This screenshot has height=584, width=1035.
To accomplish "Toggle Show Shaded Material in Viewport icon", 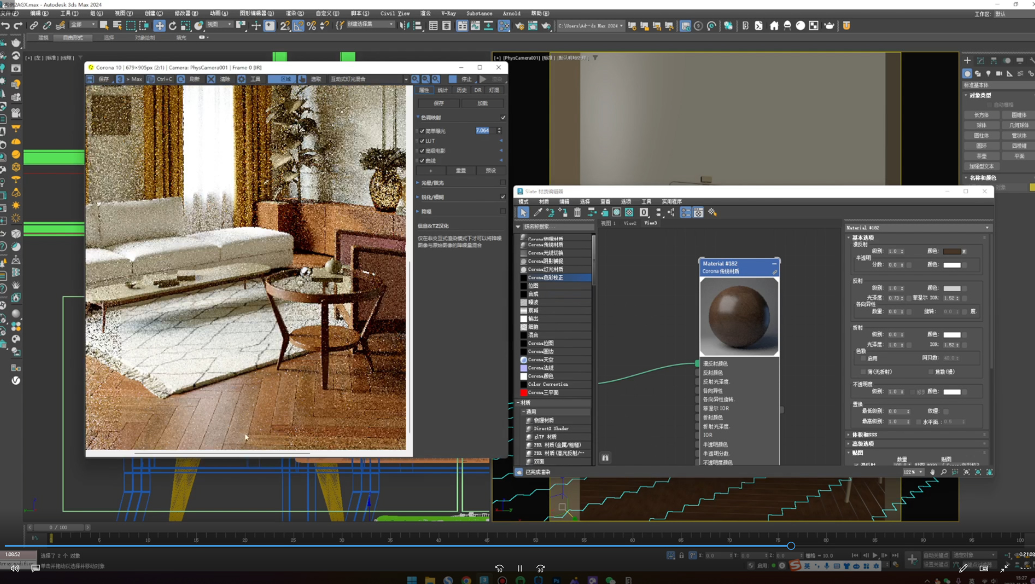I will (617, 212).
